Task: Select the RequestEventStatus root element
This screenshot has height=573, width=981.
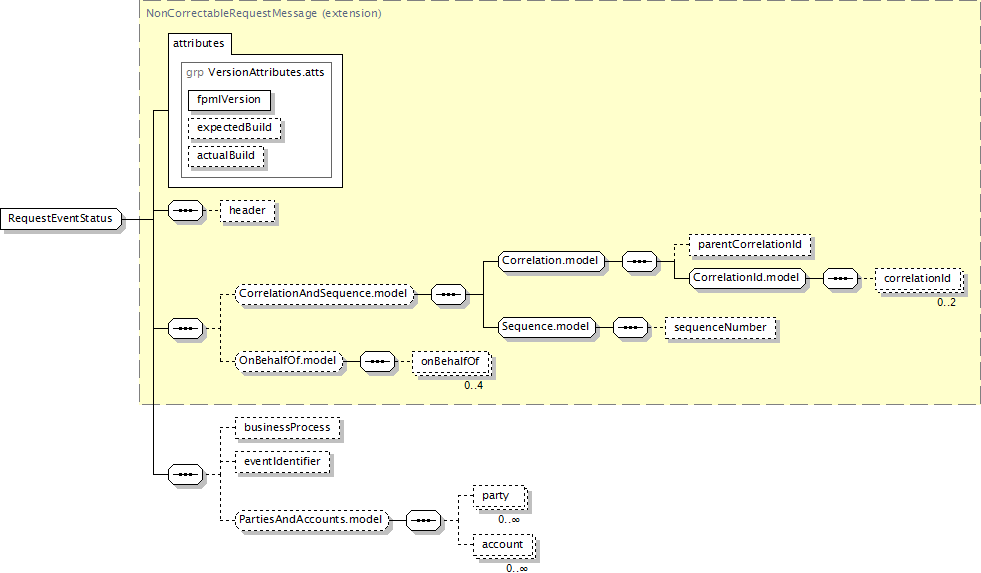Action: 61,219
